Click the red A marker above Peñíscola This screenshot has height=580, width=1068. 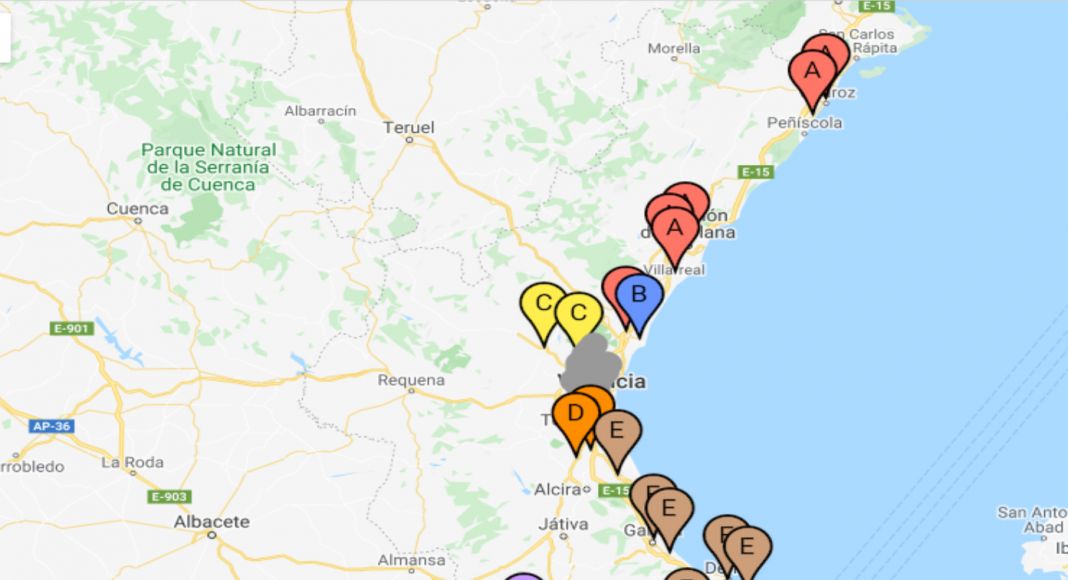[813, 77]
